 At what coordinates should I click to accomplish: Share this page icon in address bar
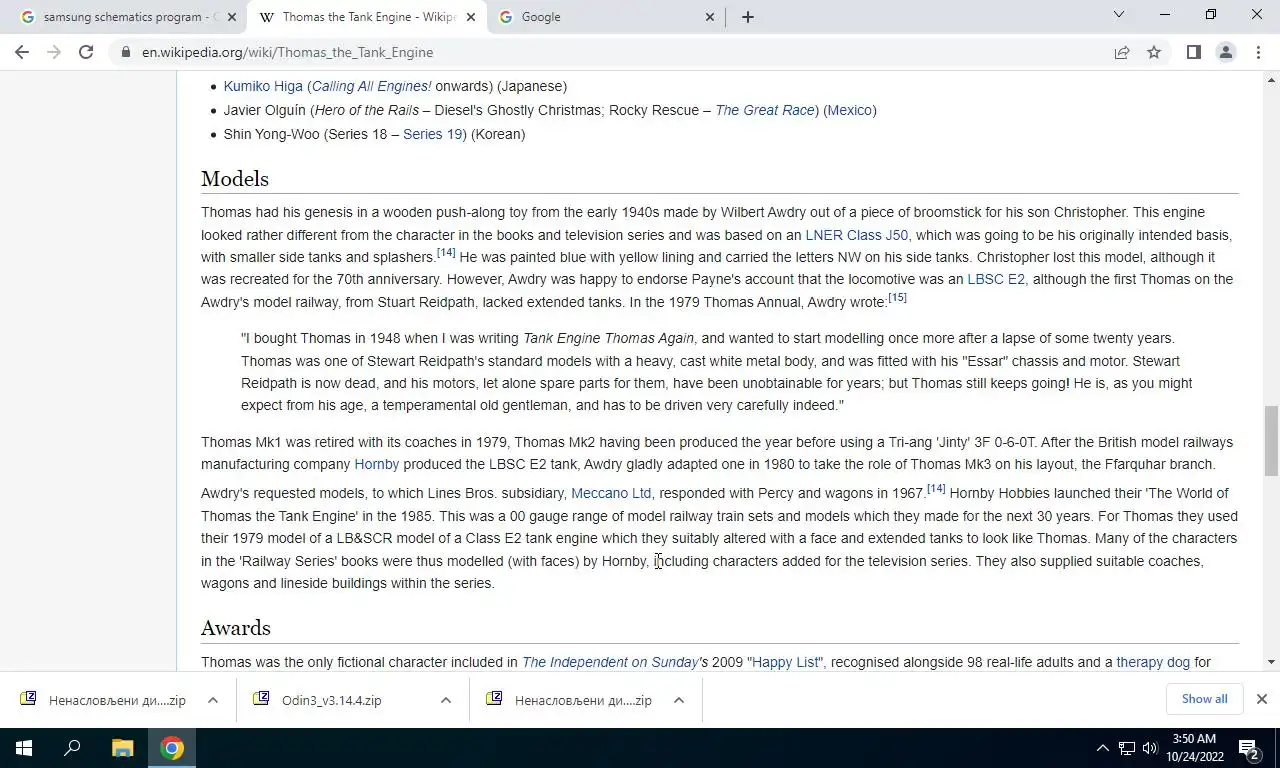click(x=1122, y=52)
